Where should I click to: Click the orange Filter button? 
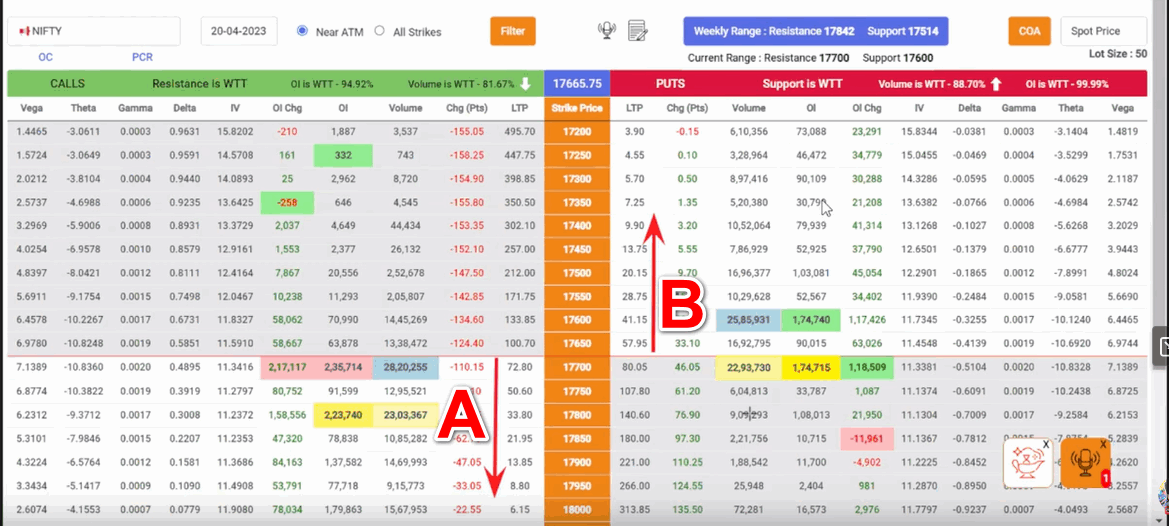(x=512, y=31)
